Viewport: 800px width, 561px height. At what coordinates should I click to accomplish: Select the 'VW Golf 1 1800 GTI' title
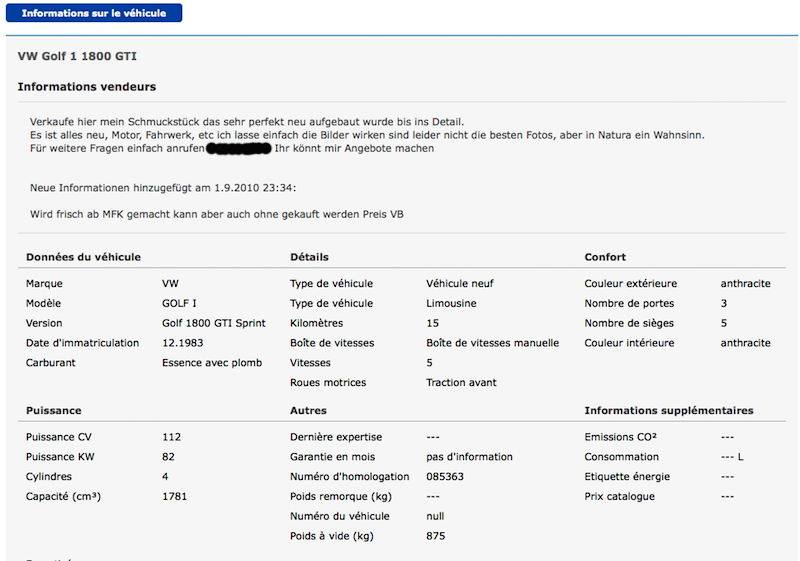(x=77, y=56)
